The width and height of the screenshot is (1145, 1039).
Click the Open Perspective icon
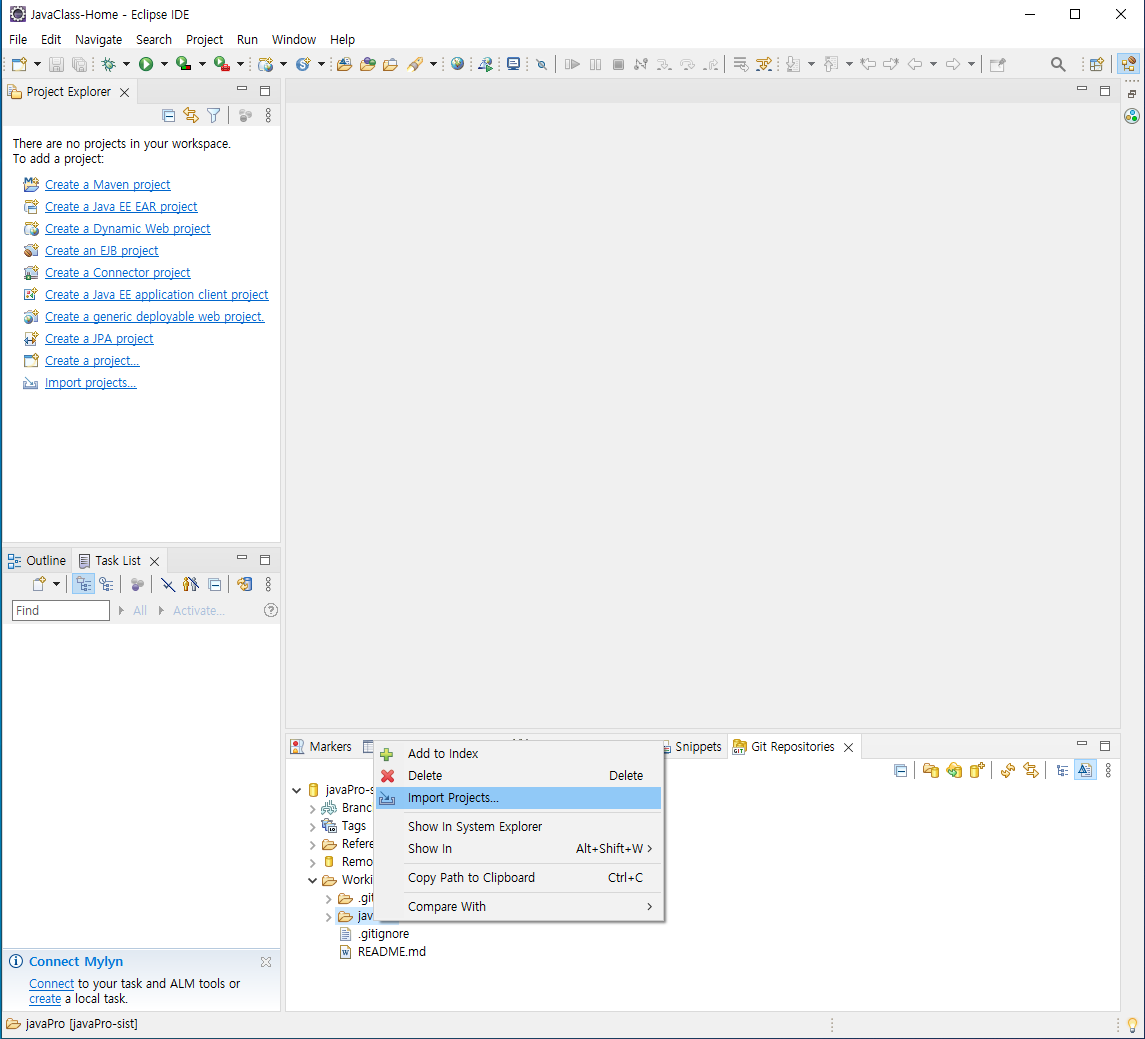(1096, 64)
